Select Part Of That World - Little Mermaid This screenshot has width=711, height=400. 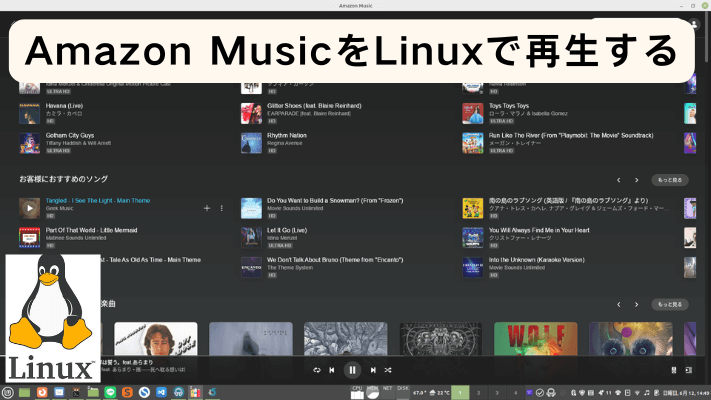(92, 230)
